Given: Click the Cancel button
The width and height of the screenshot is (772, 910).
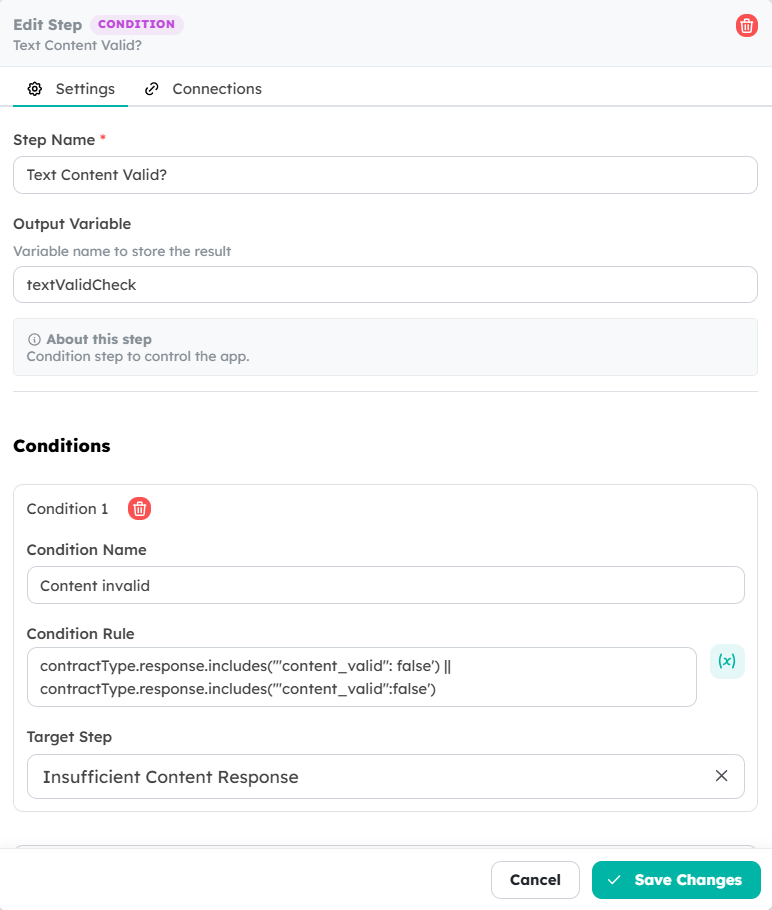Looking at the screenshot, I should pos(535,880).
